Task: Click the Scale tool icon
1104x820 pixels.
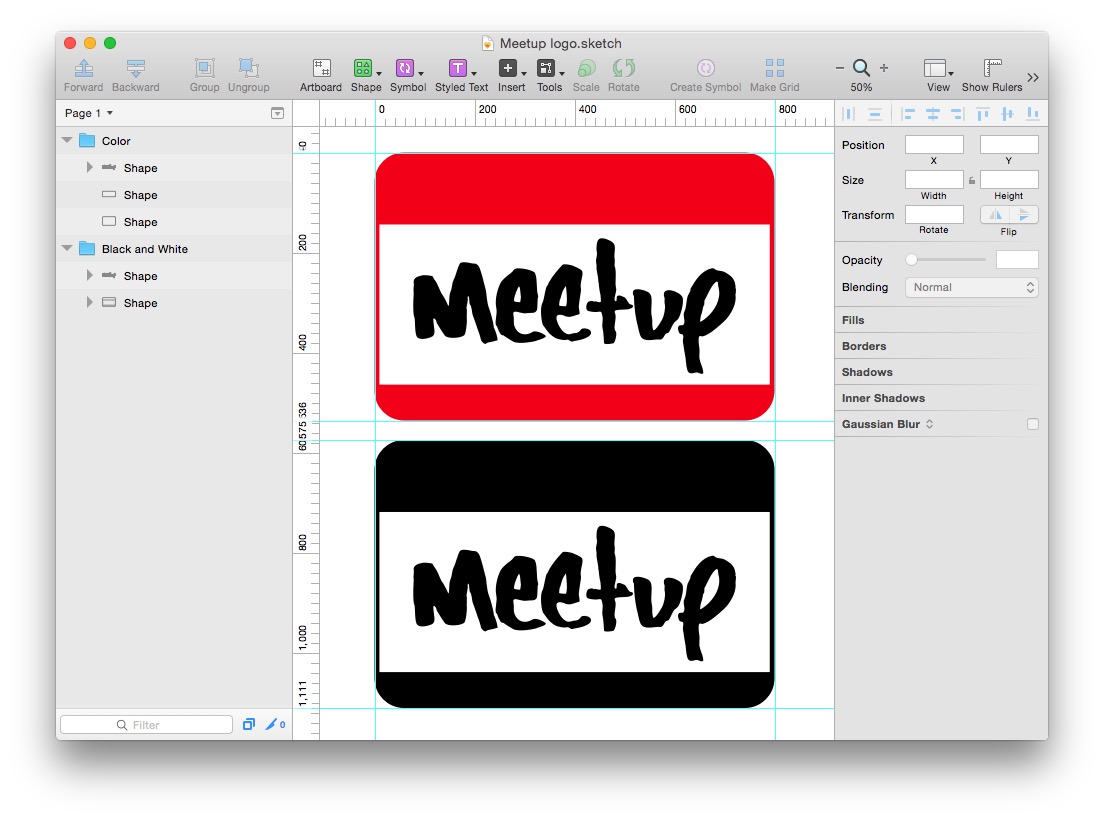Action: (586, 68)
